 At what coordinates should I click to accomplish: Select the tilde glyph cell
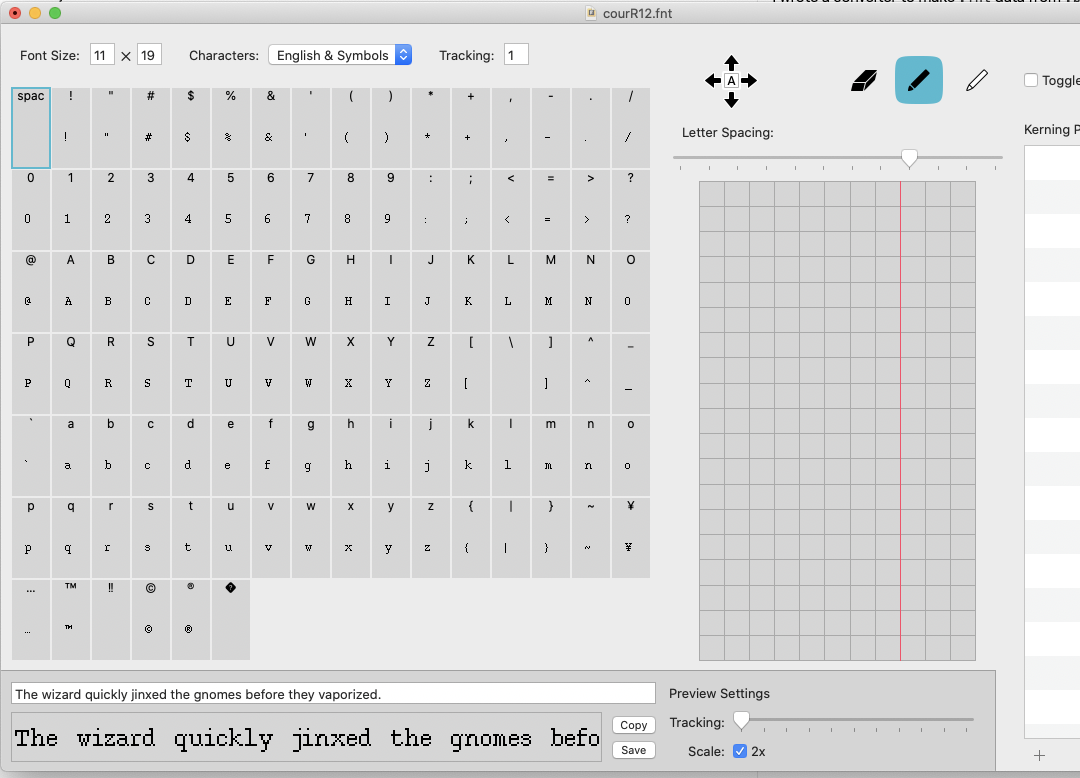click(x=590, y=538)
